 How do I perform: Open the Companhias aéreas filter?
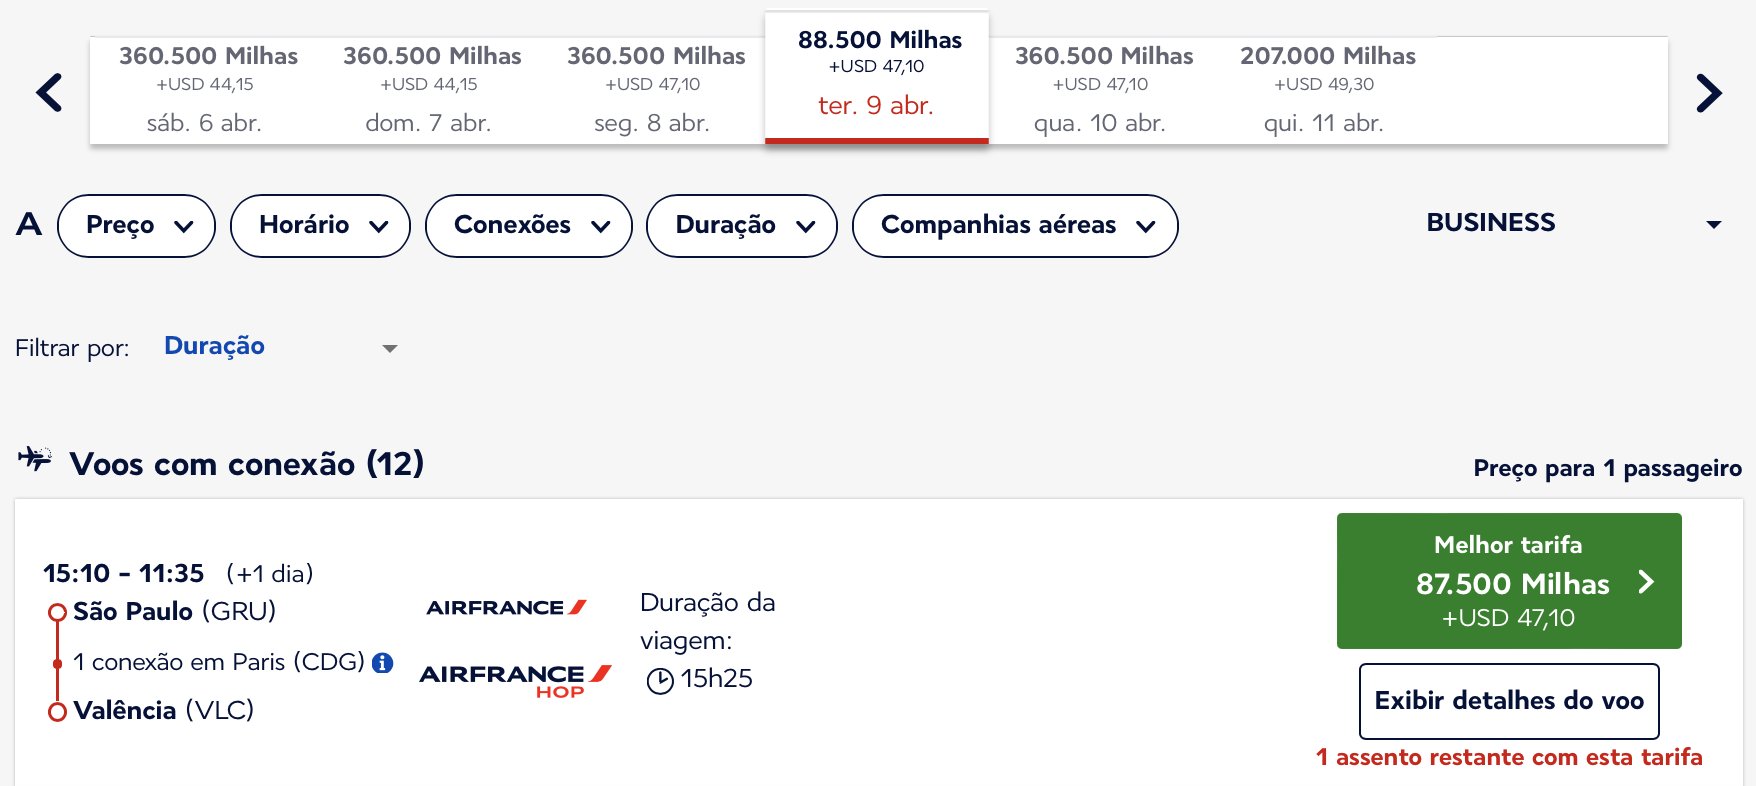pyautogui.click(x=1015, y=226)
